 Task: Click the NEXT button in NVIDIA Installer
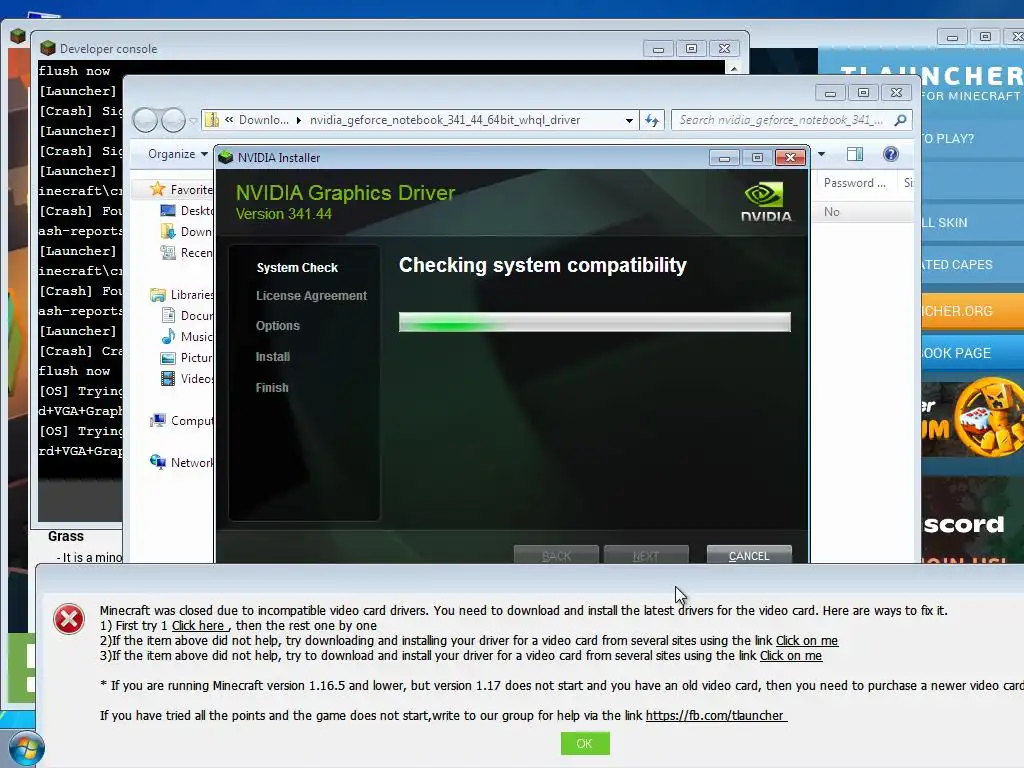[646, 555]
